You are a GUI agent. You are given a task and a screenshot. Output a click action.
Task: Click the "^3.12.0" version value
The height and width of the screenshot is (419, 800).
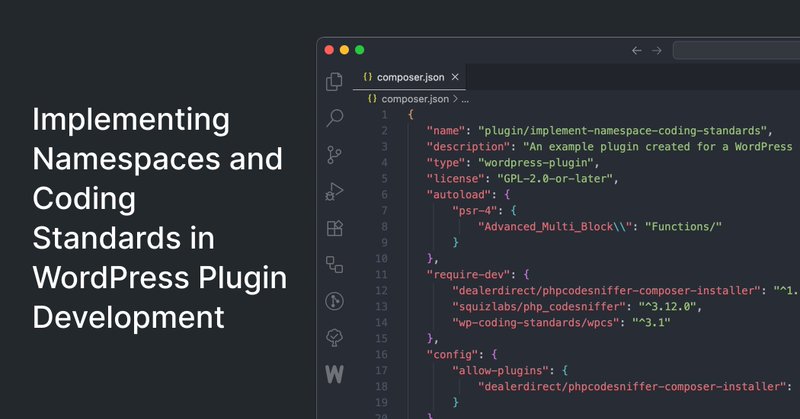[x=667, y=307]
